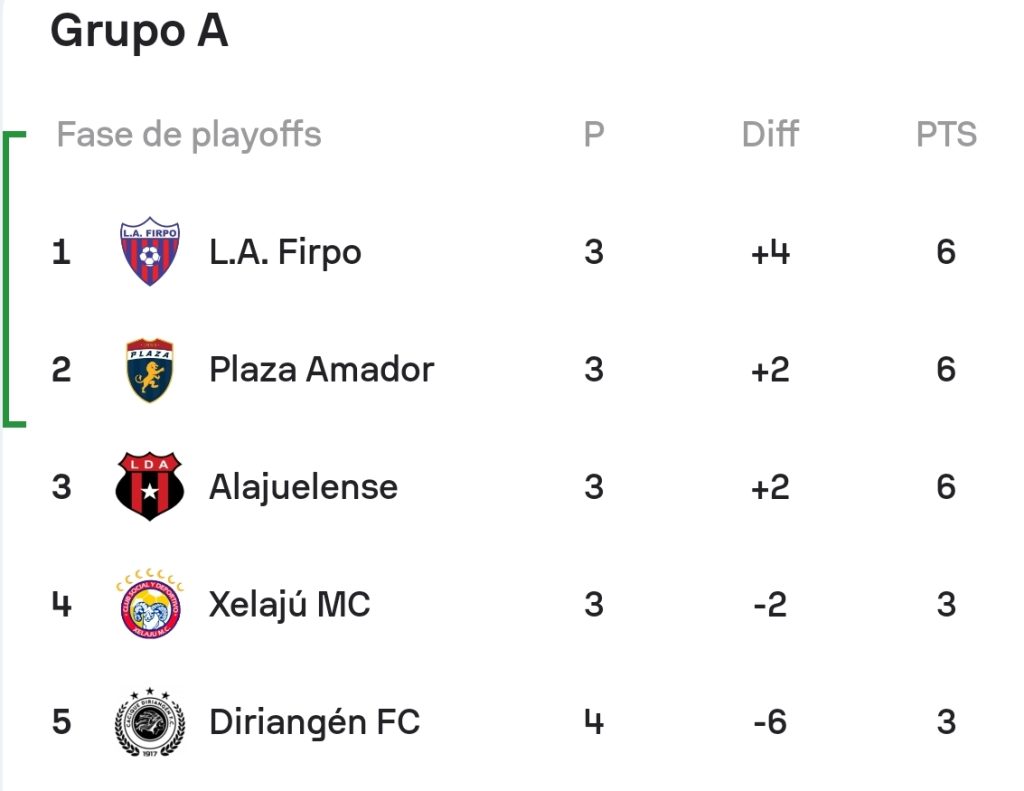Click Diriangén FC's 4 matches played
Image resolution: width=1024 pixels, height=791 pixels.
[x=594, y=722]
